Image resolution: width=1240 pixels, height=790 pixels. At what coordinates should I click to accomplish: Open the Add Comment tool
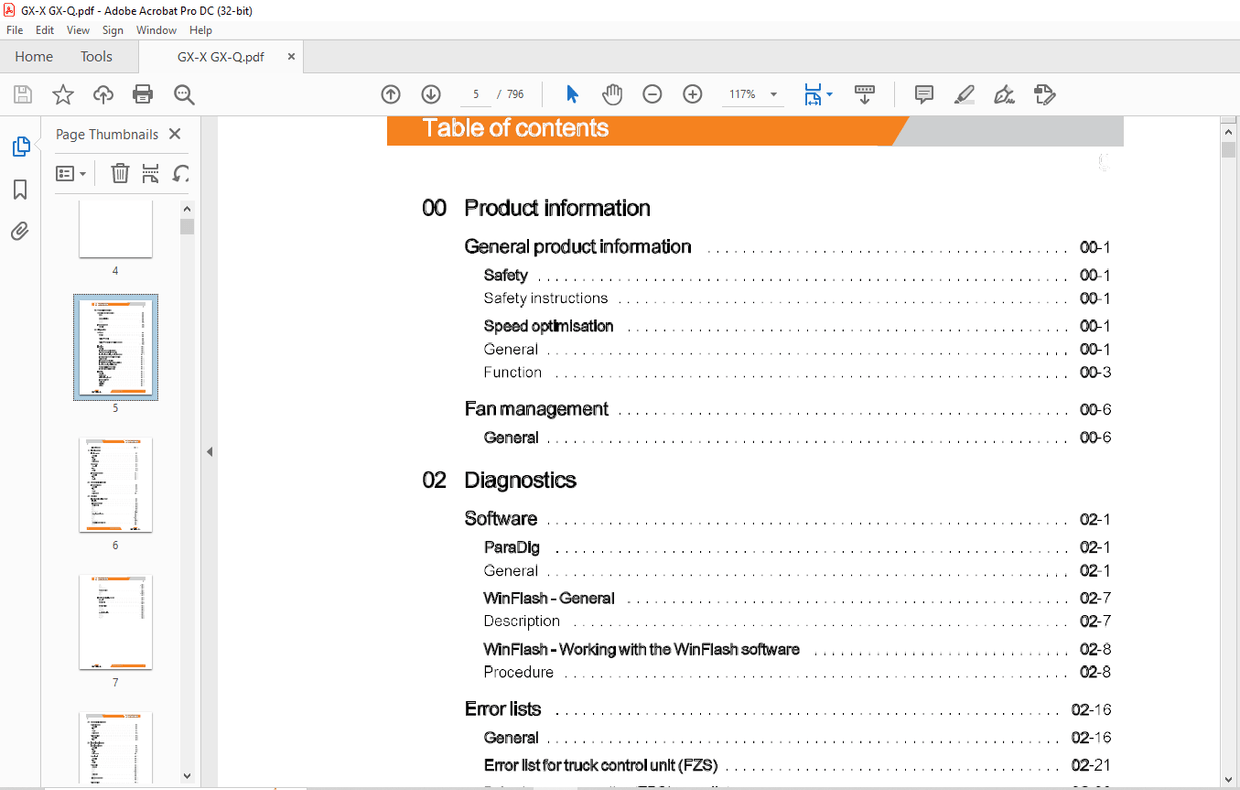coord(923,93)
